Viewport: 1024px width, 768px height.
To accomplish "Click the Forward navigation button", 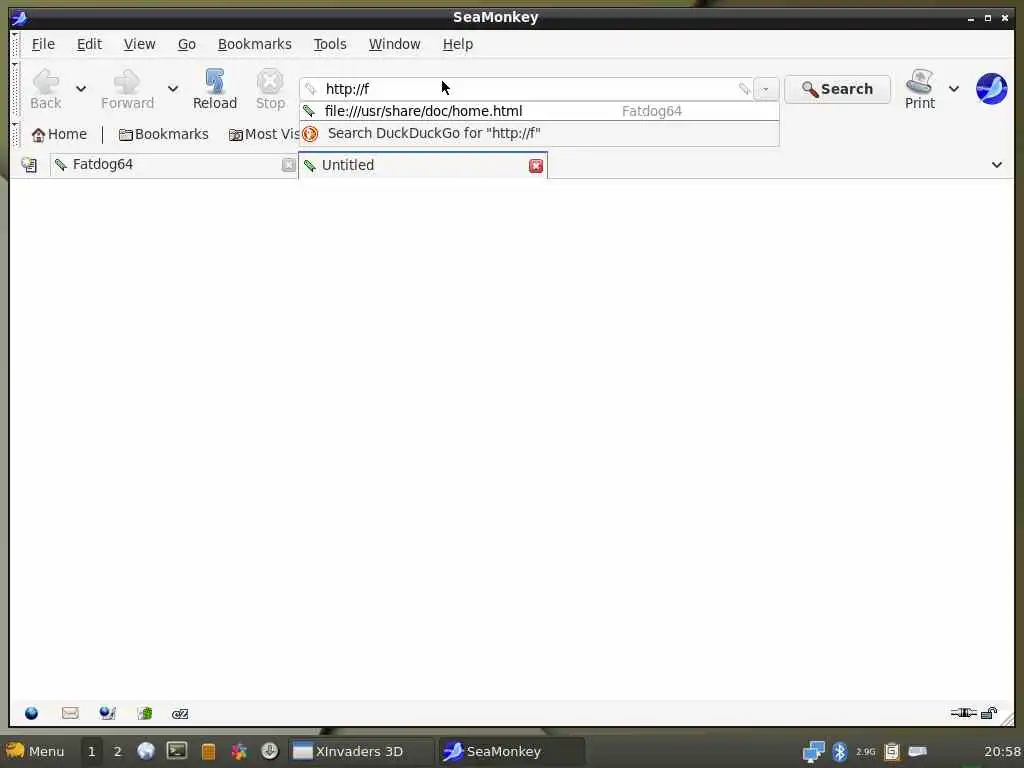I will (x=127, y=89).
